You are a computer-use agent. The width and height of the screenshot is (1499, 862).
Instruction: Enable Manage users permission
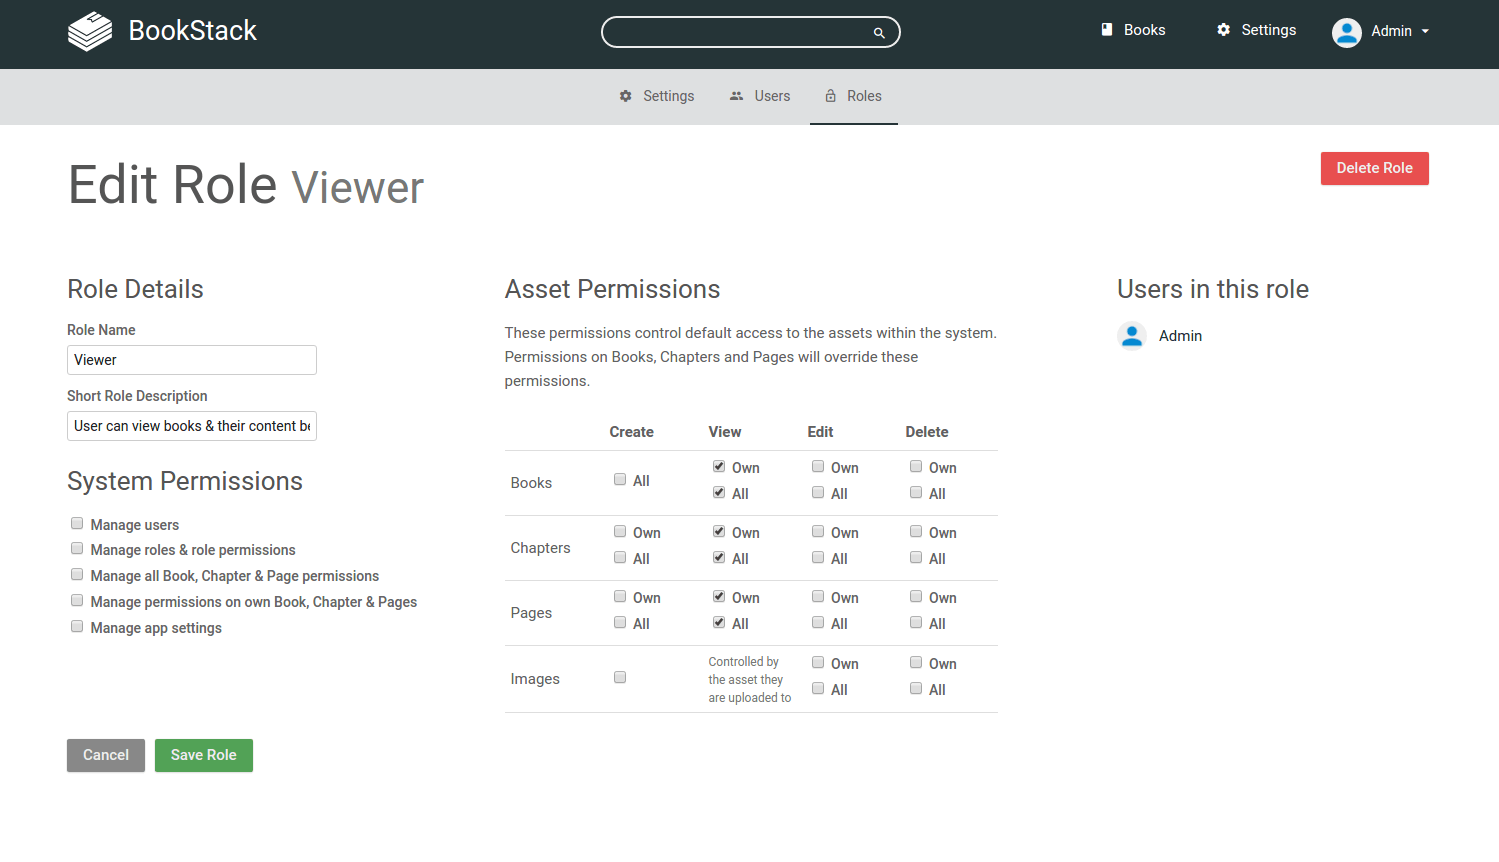coord(77,523)
